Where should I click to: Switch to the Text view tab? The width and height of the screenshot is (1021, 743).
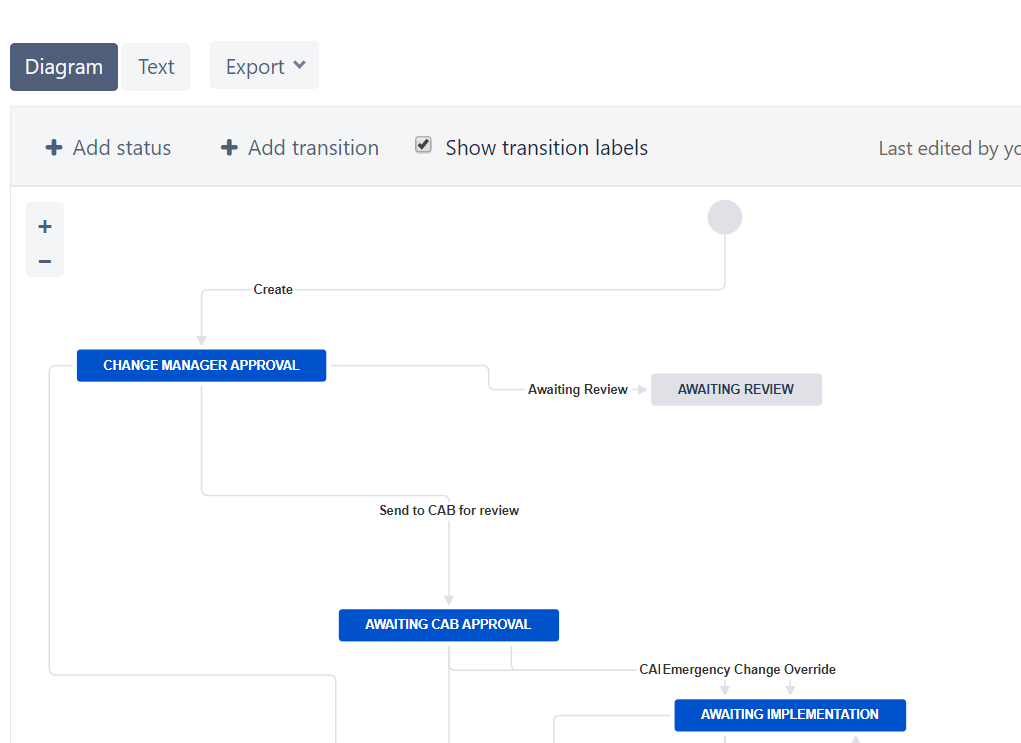pyautogui.click(x=156, y=67)
